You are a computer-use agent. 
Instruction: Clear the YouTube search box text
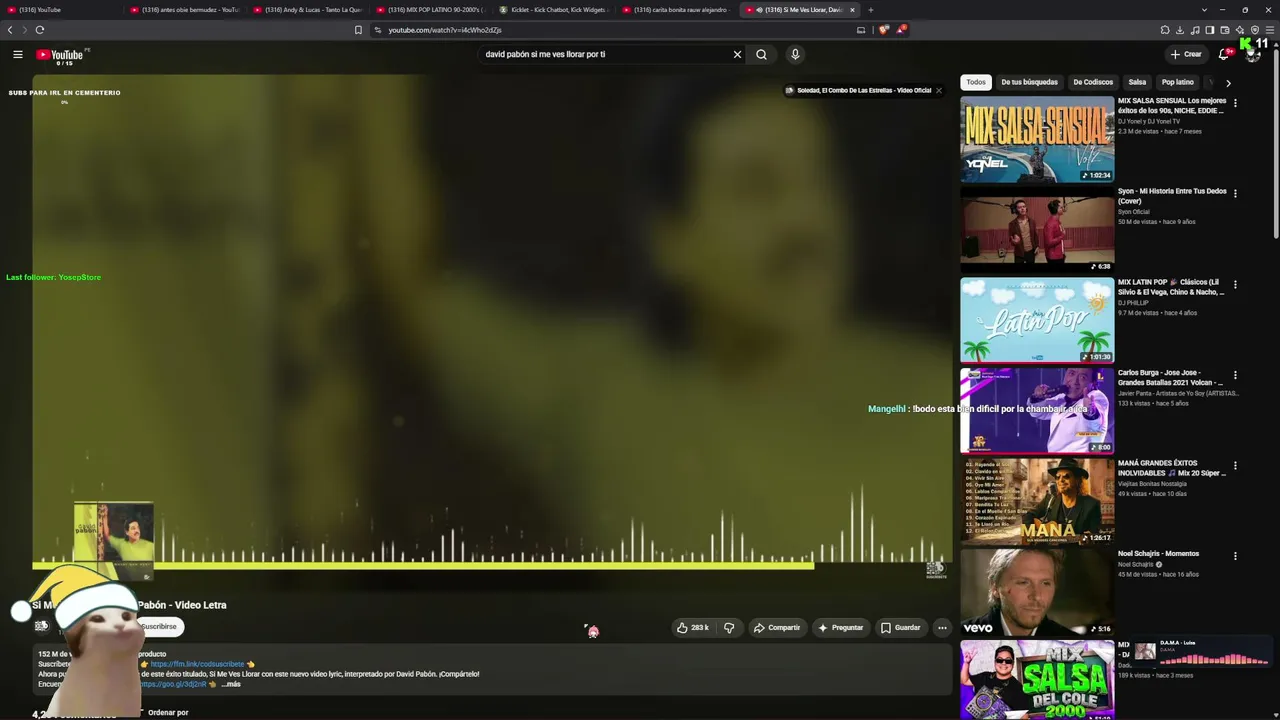pos(738,54)
